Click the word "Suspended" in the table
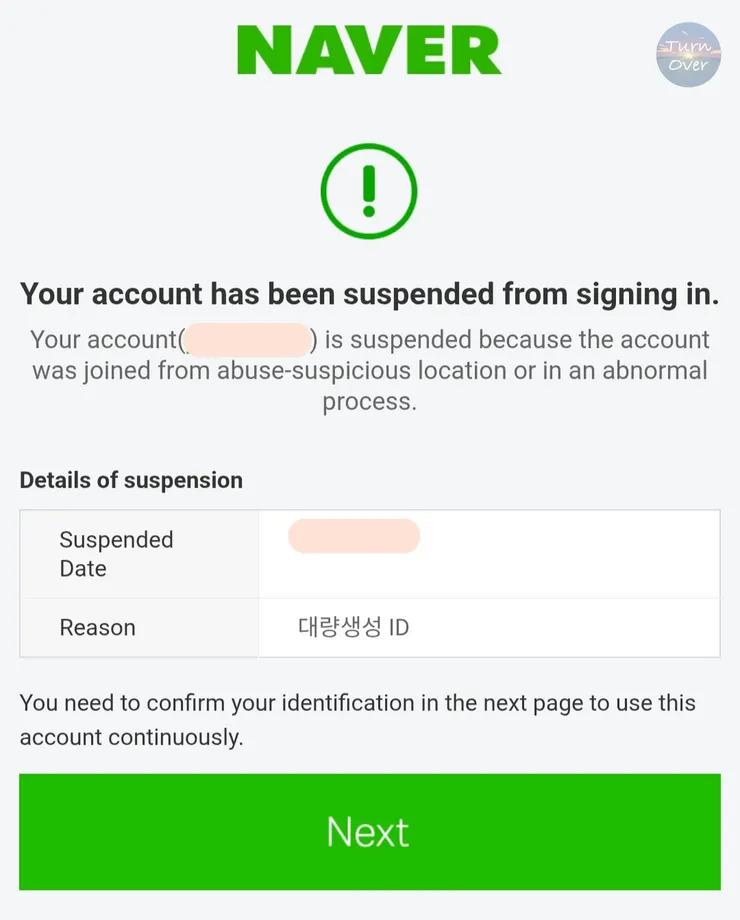 pyautogui.click(x=116, y=540)
